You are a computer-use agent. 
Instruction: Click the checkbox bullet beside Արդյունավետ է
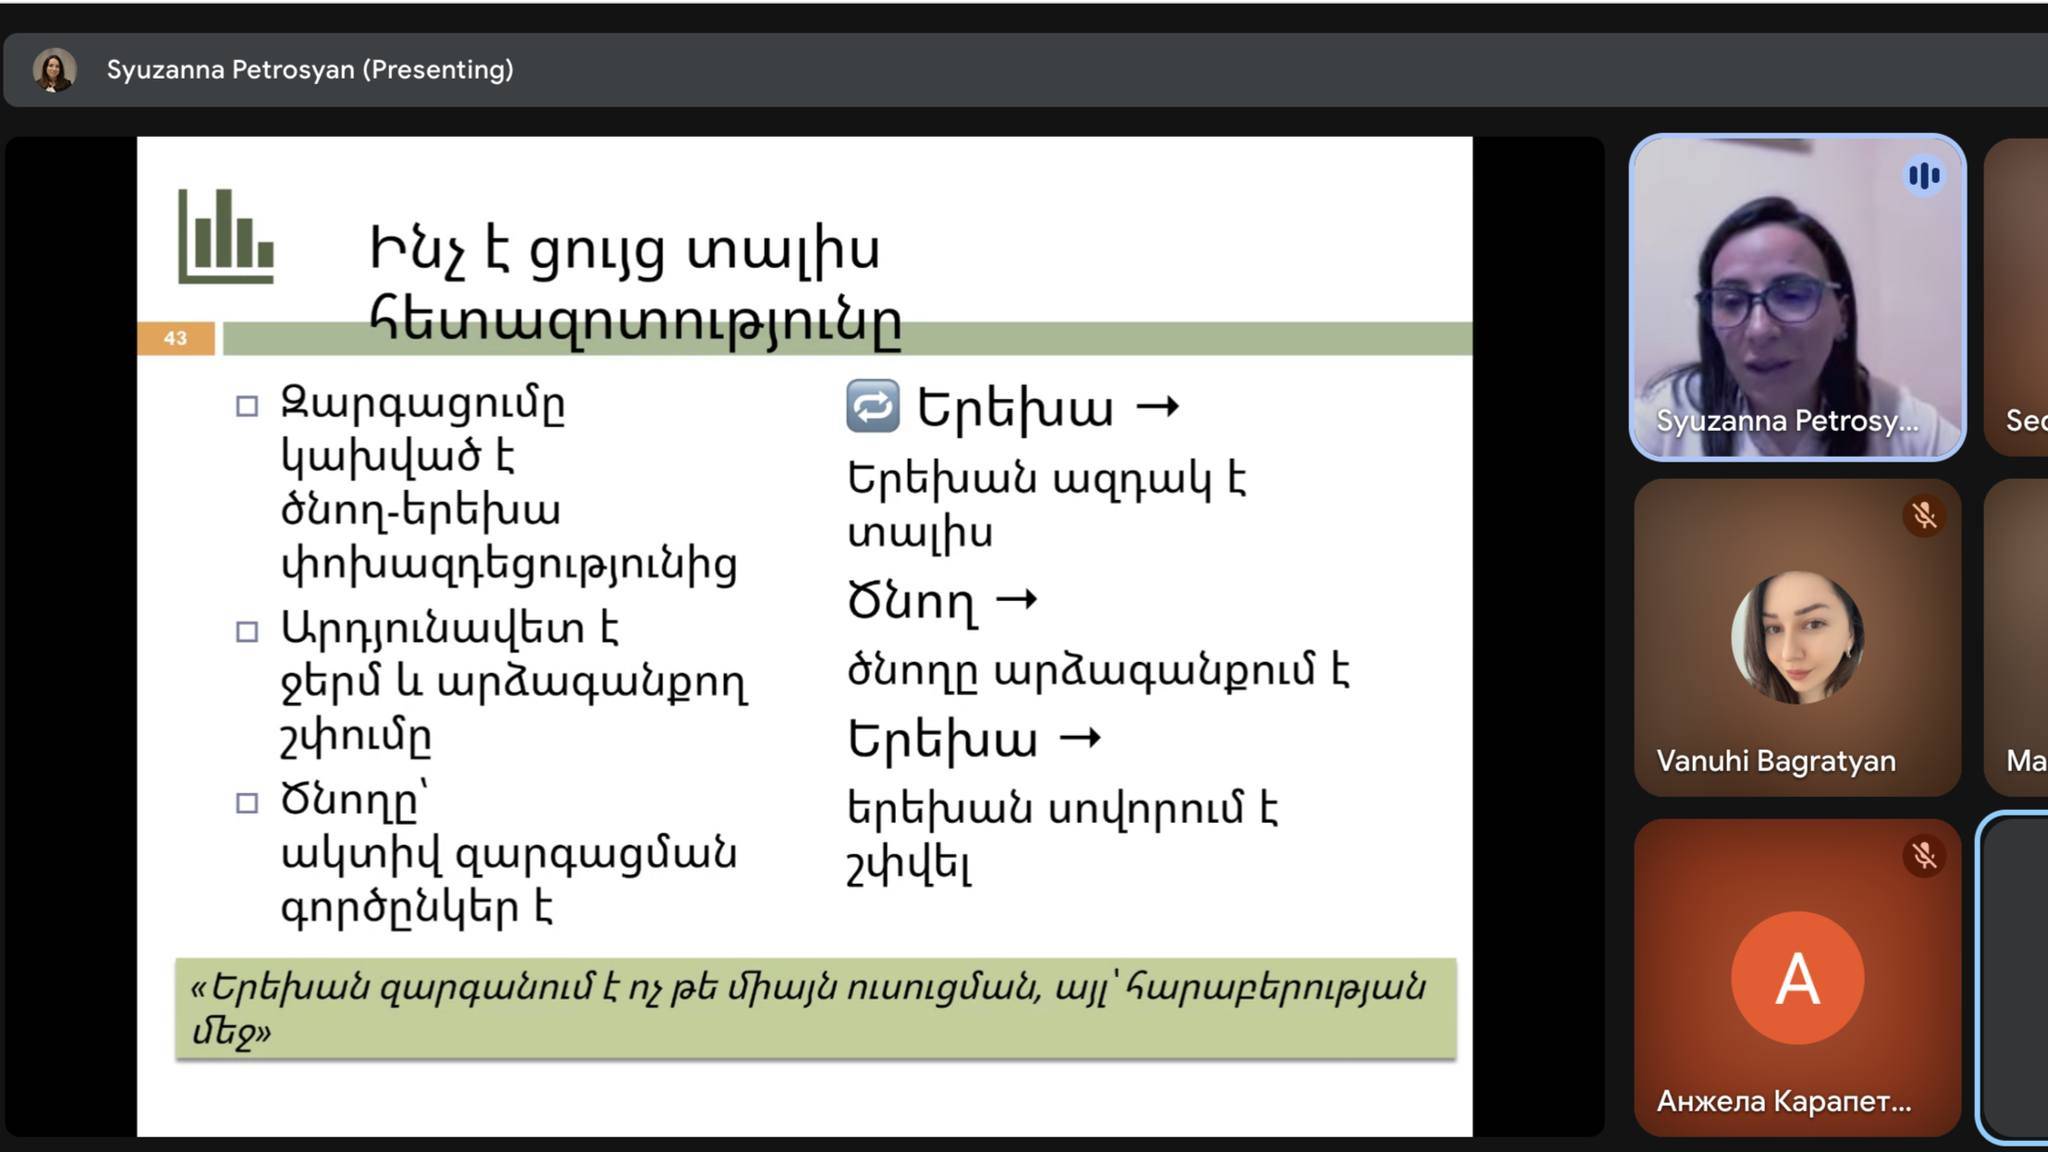coord(247,631)
